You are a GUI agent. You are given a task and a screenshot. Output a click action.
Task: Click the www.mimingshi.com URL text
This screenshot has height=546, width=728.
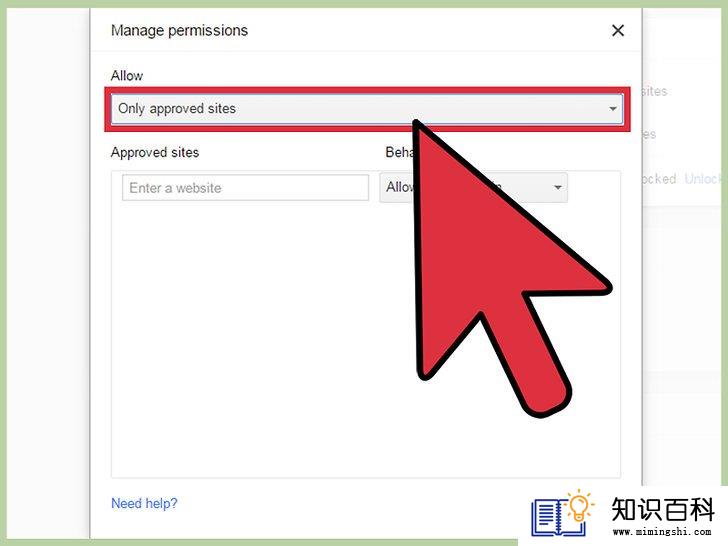[x=662, y=532]
